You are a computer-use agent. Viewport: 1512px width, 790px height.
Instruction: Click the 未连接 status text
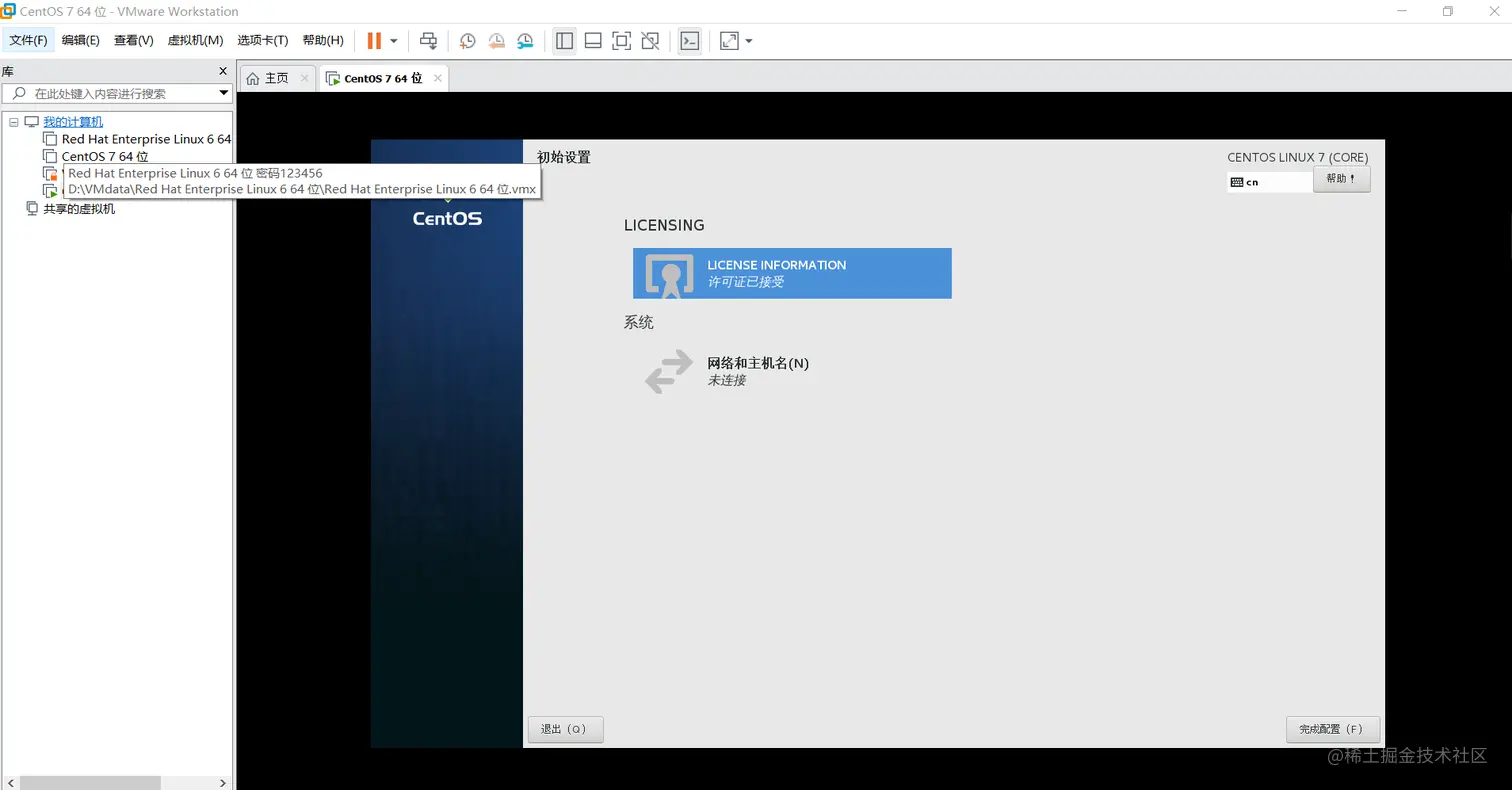point(727,381)
